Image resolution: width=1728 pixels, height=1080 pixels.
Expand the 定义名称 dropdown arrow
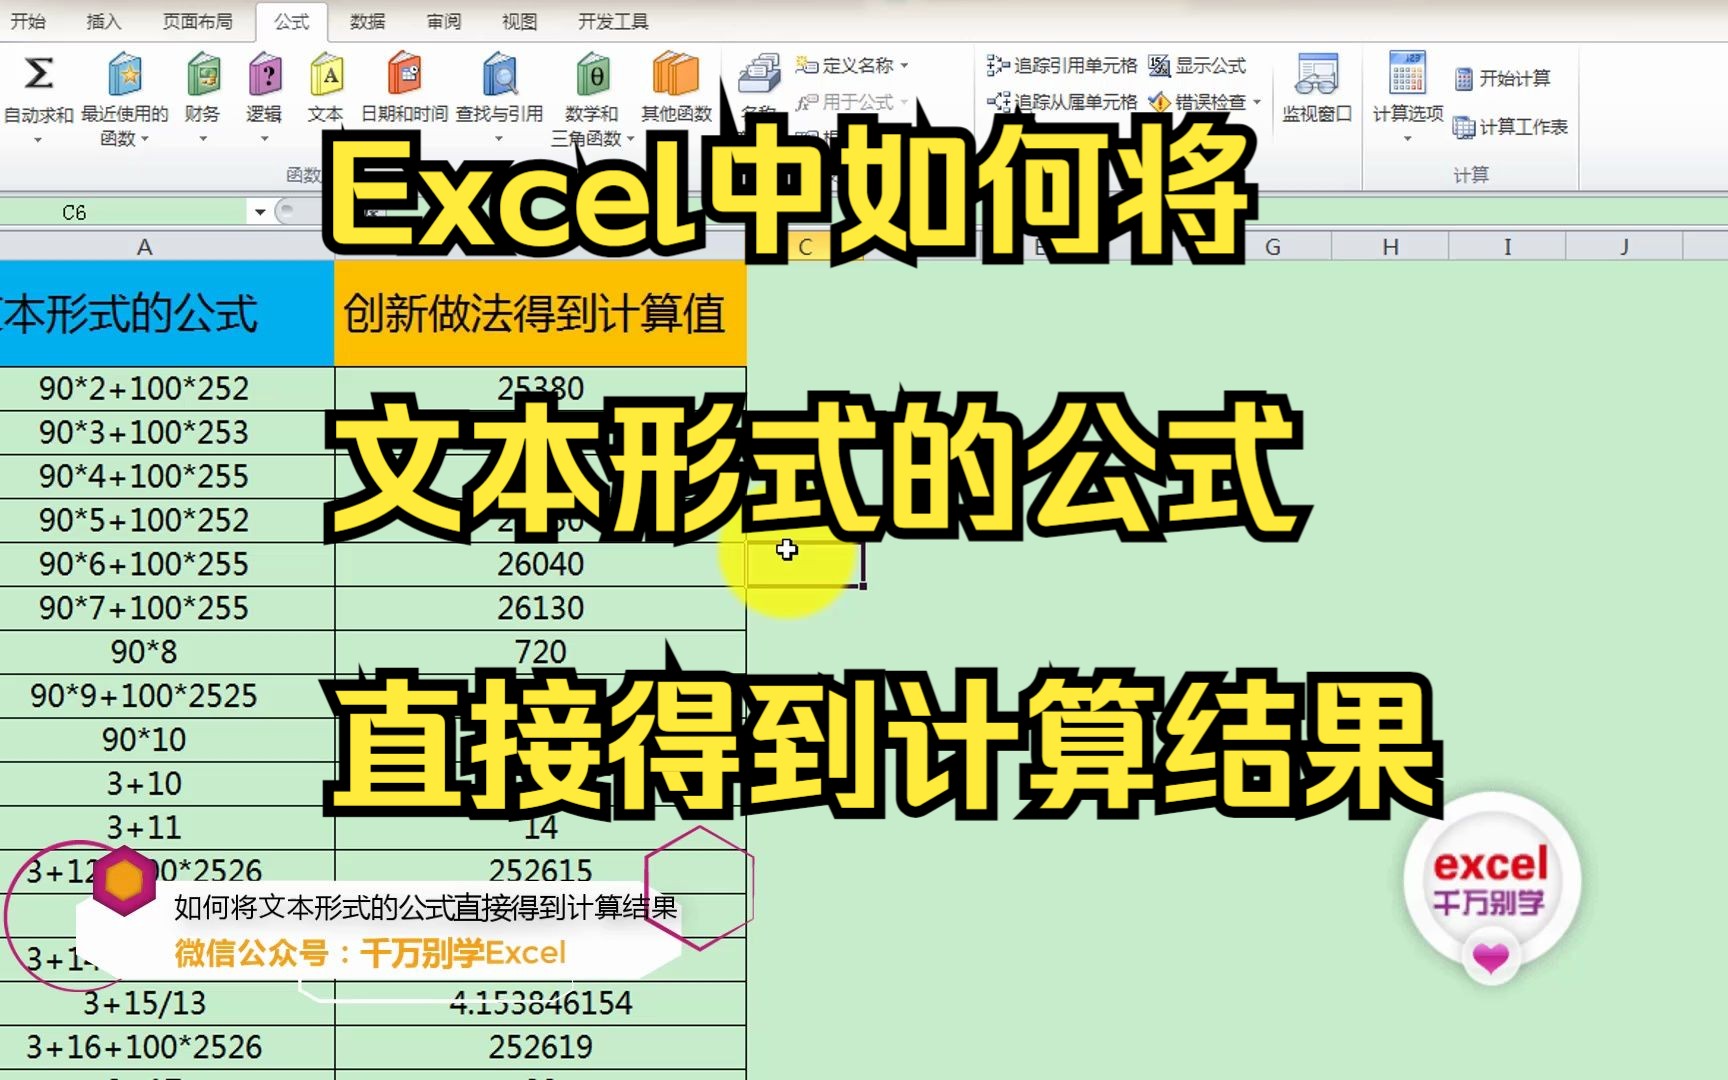[x=904, y=64]
